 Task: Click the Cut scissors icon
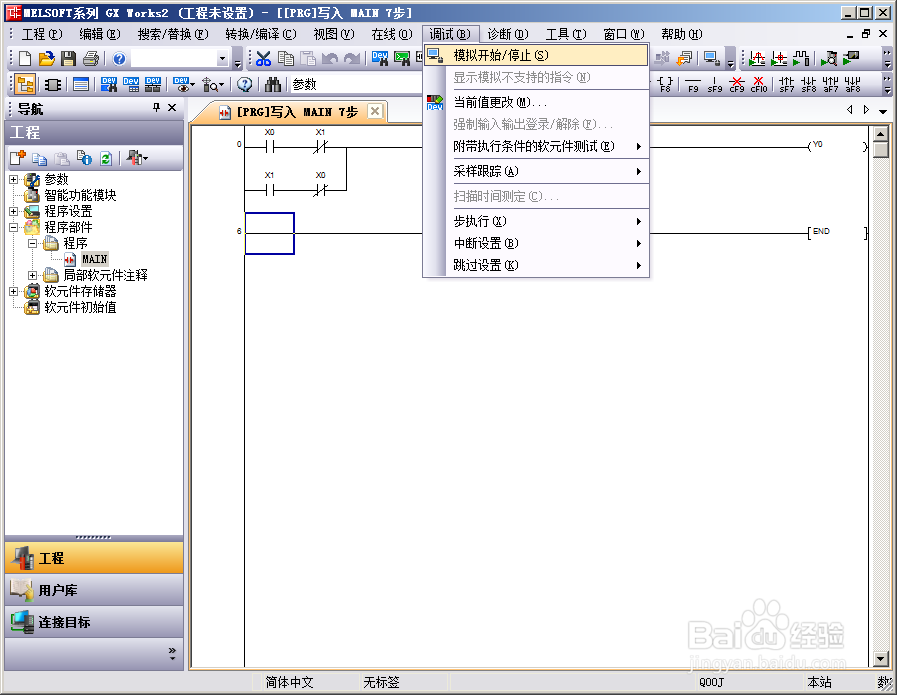pyautogui.click(x=263, y=58)
